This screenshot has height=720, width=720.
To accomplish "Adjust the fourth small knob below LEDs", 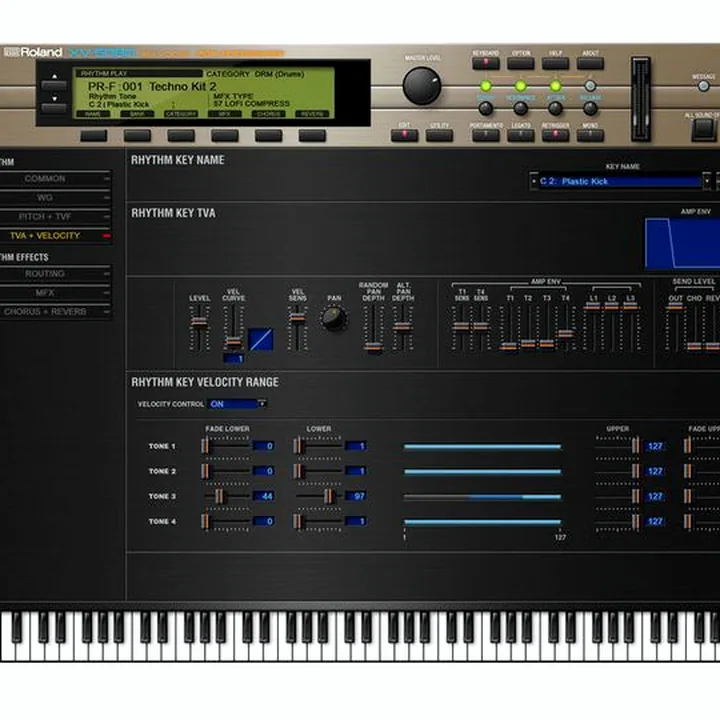I will click(x=590, y=108).
